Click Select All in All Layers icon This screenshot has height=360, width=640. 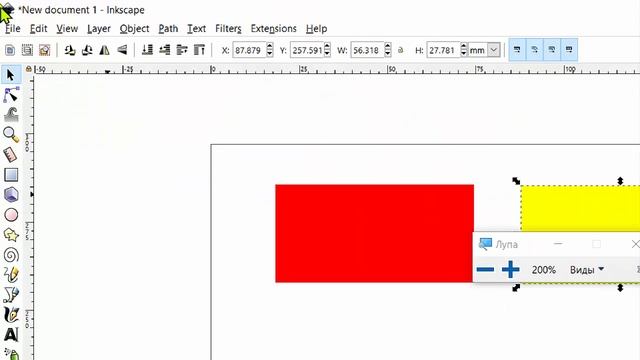tap(27, 50)
